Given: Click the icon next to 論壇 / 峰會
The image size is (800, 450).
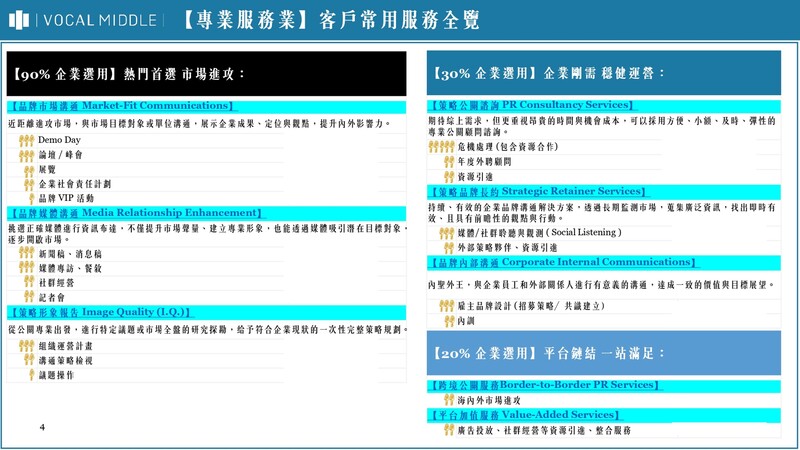Looking at the screenshot, I should coord(27,155).
